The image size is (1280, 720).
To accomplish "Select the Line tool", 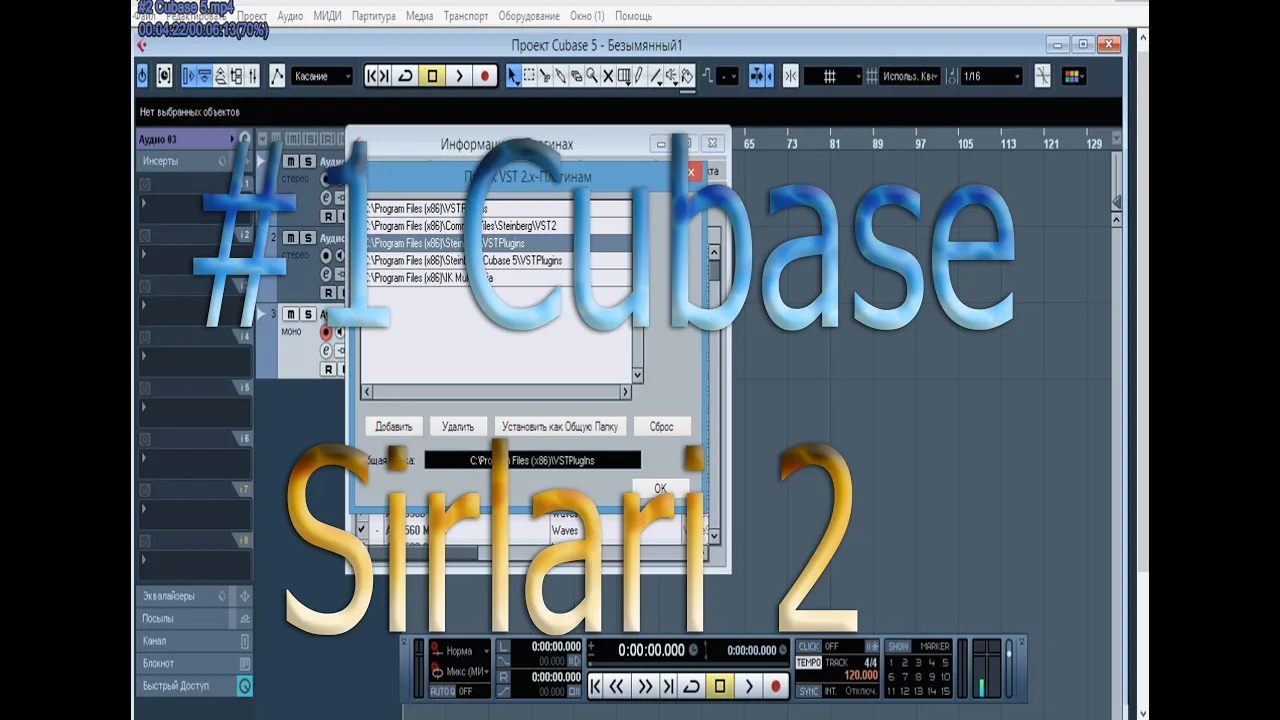I will pos(656,76).
